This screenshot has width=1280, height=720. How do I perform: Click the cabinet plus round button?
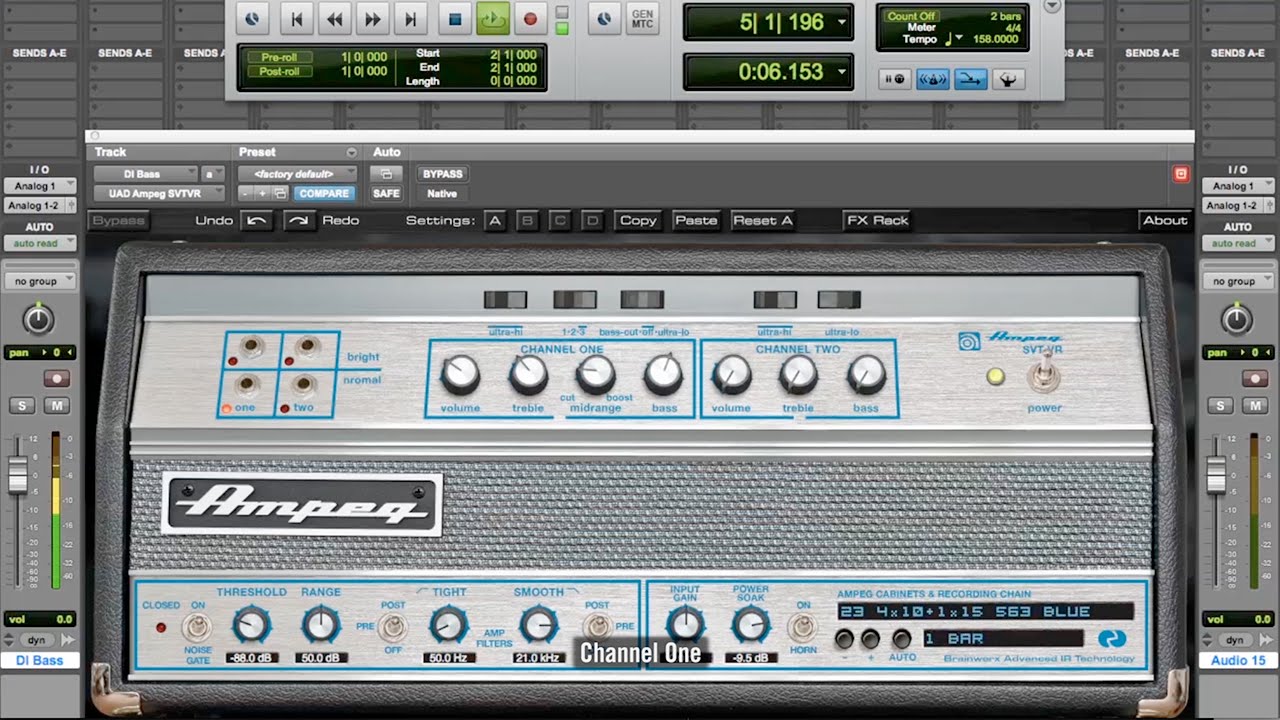coord(871,640)
